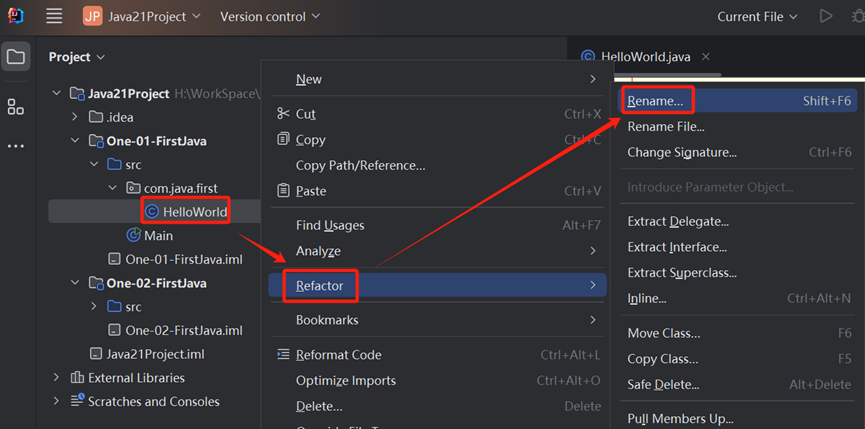Click the One-02-FirstJava module folder icon
This screenshot has width=865, height=429.
97,283
